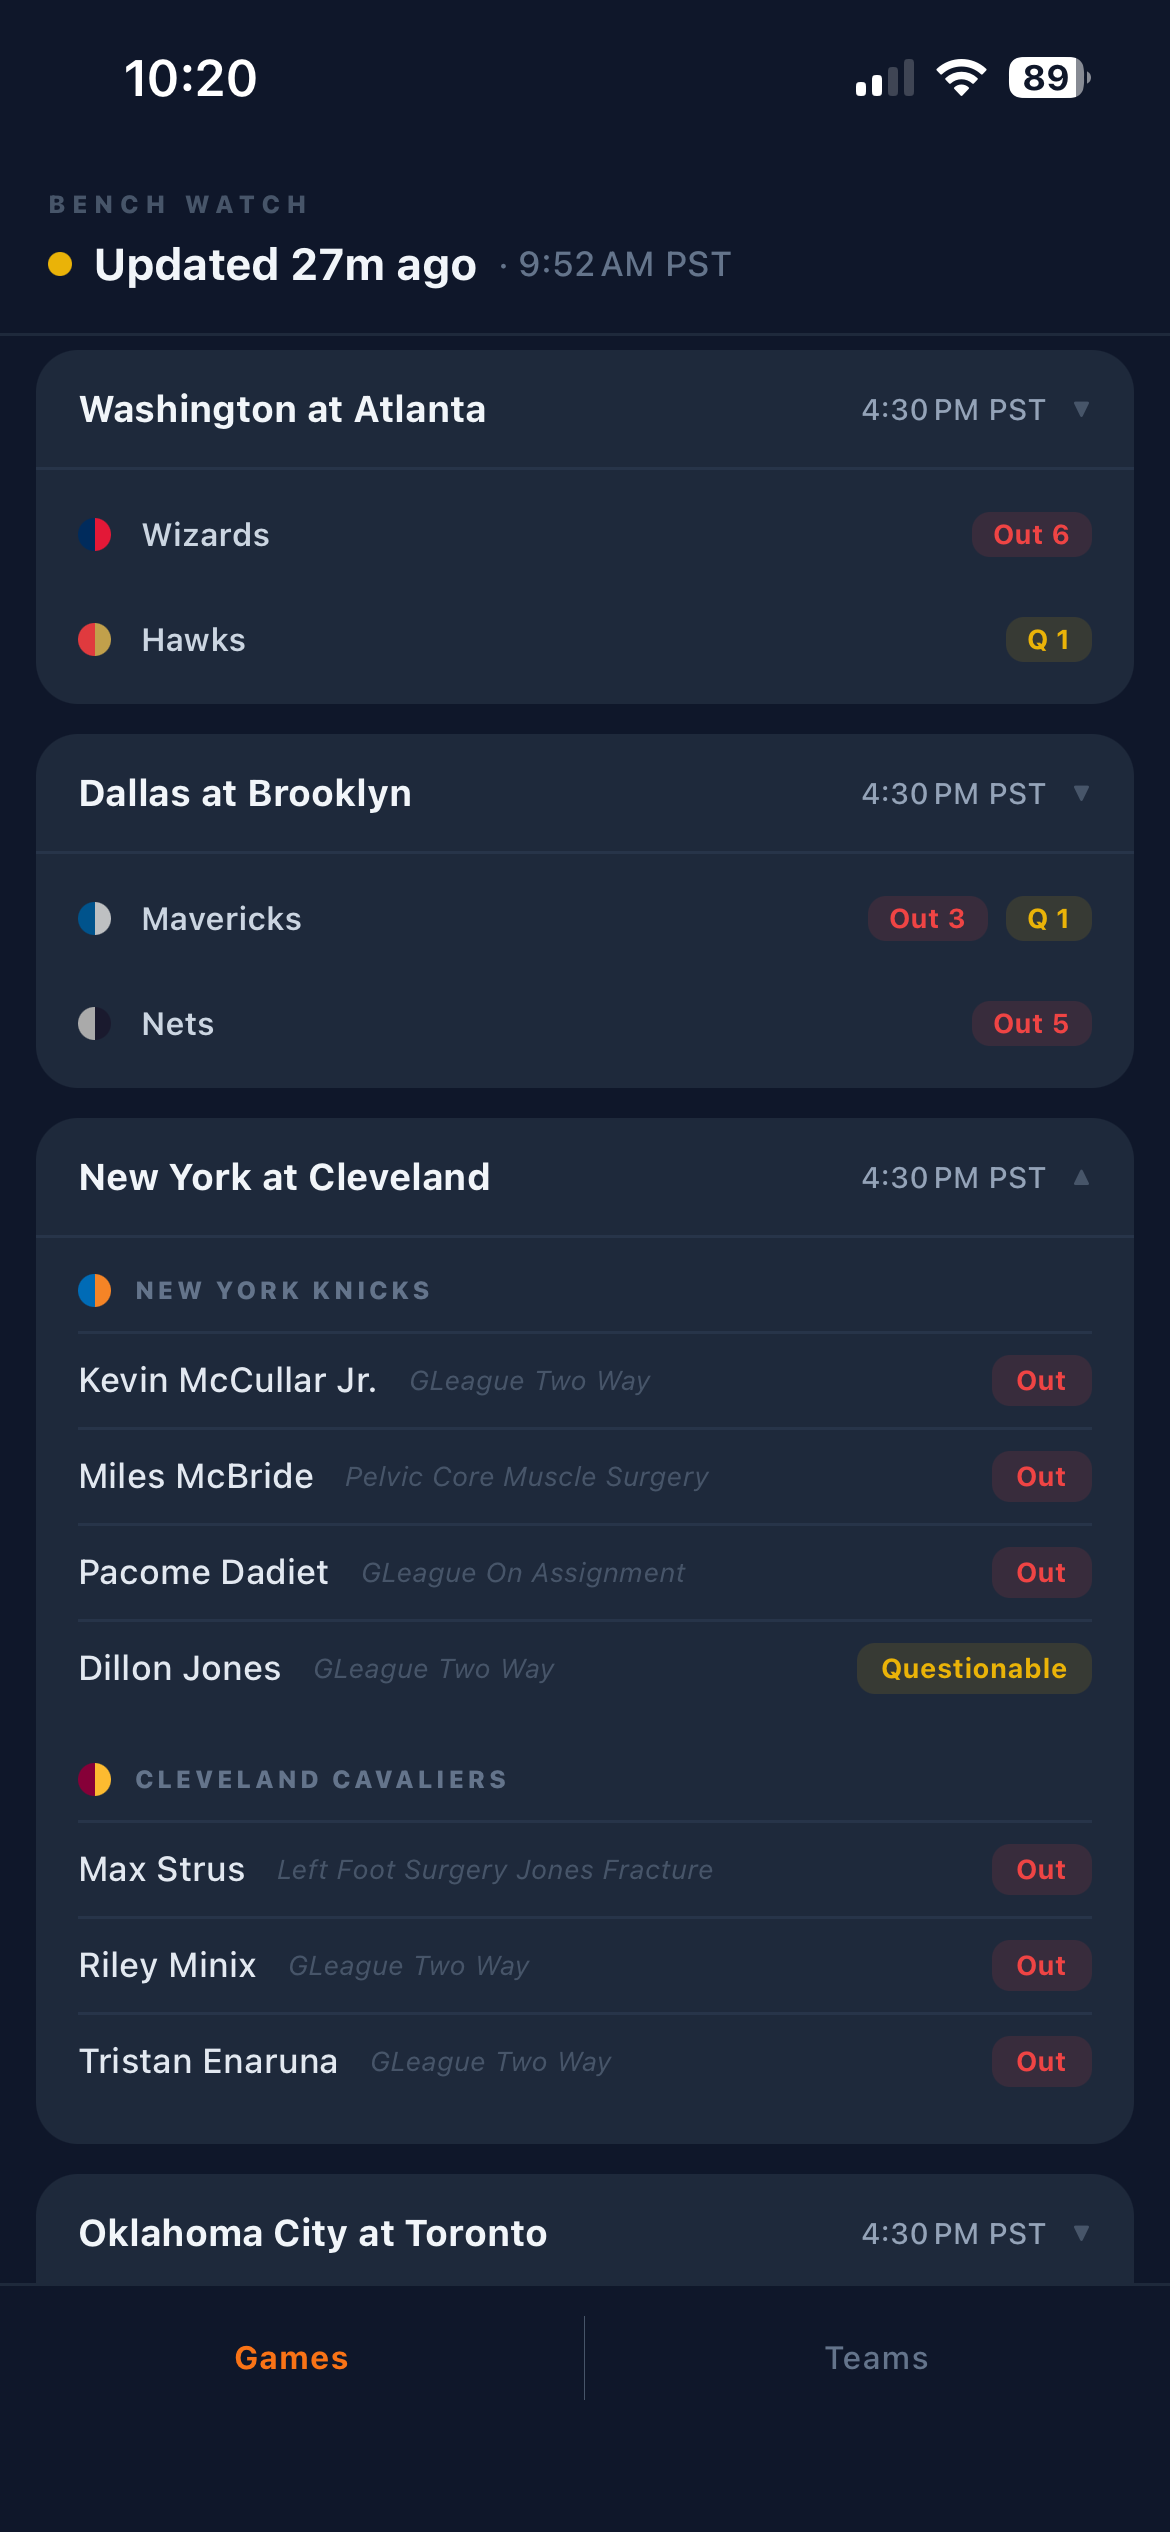1170x2532 pixels.
Task: Toggle the Out badge for Miles McBride
Action: (1040, 1476)
